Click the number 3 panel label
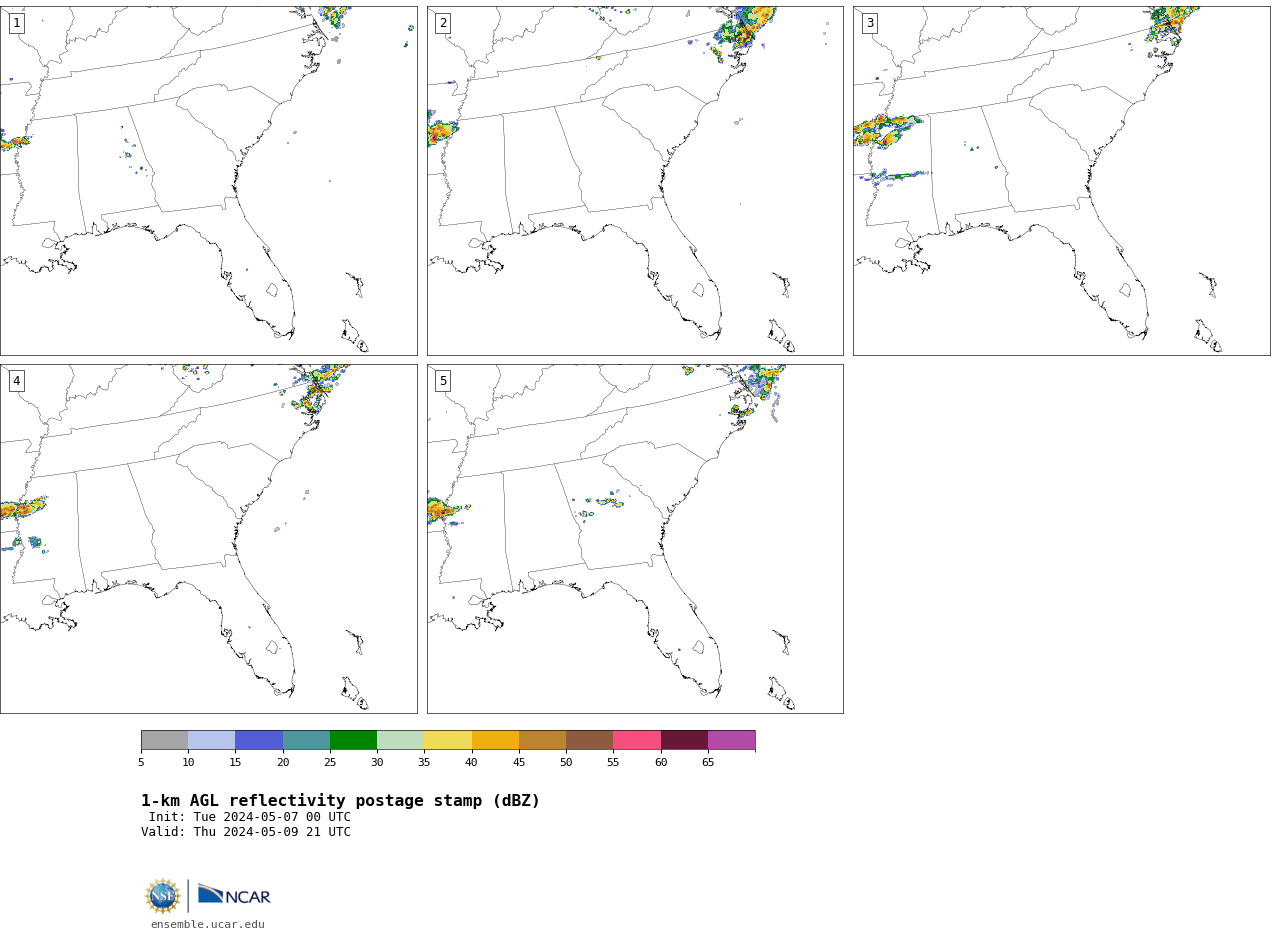The image size is (1280, 936). pos(869,23)
